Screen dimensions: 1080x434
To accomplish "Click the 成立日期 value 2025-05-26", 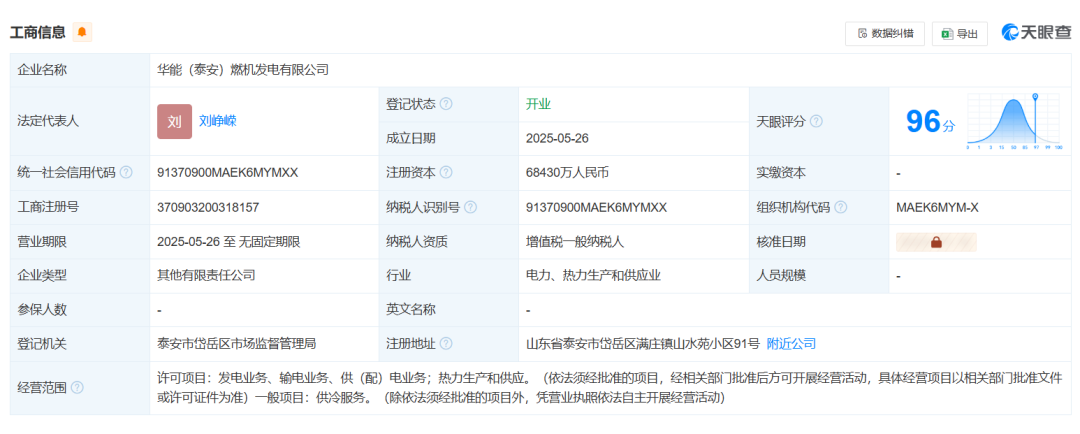I will [x=557, y=138].
